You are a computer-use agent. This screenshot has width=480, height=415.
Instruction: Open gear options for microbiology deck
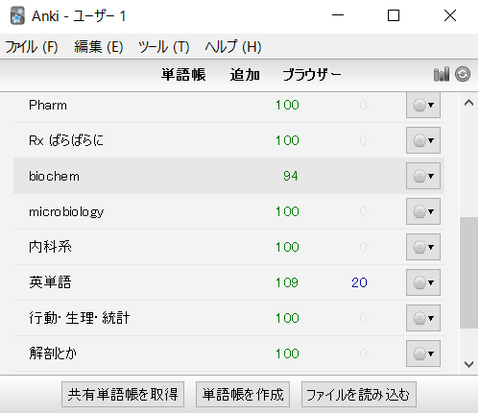click(x=423, y=211)
